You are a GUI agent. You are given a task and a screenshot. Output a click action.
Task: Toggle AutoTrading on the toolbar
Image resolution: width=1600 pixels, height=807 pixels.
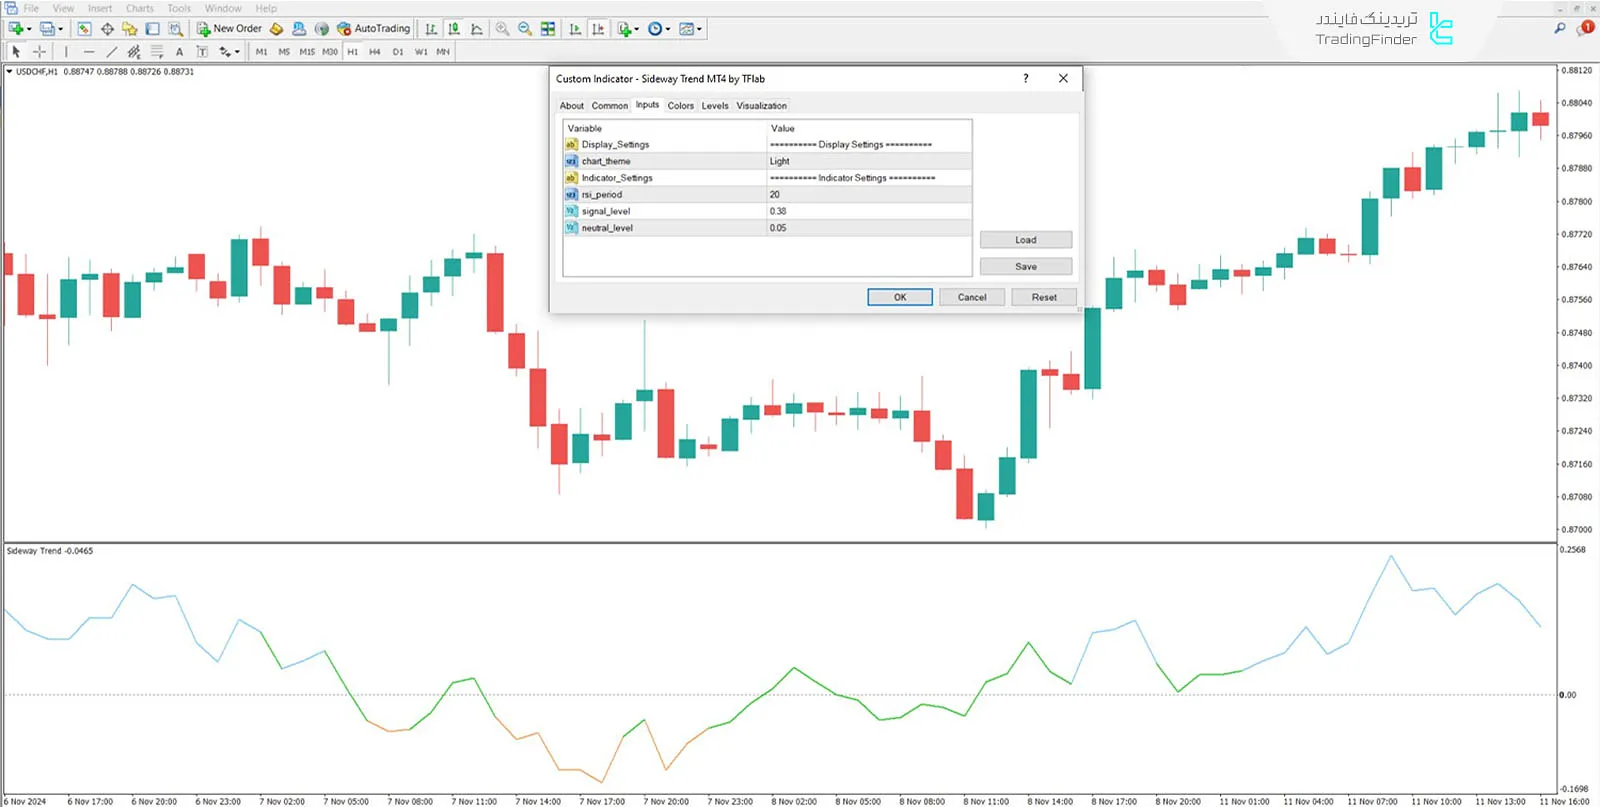coord(373,29)
